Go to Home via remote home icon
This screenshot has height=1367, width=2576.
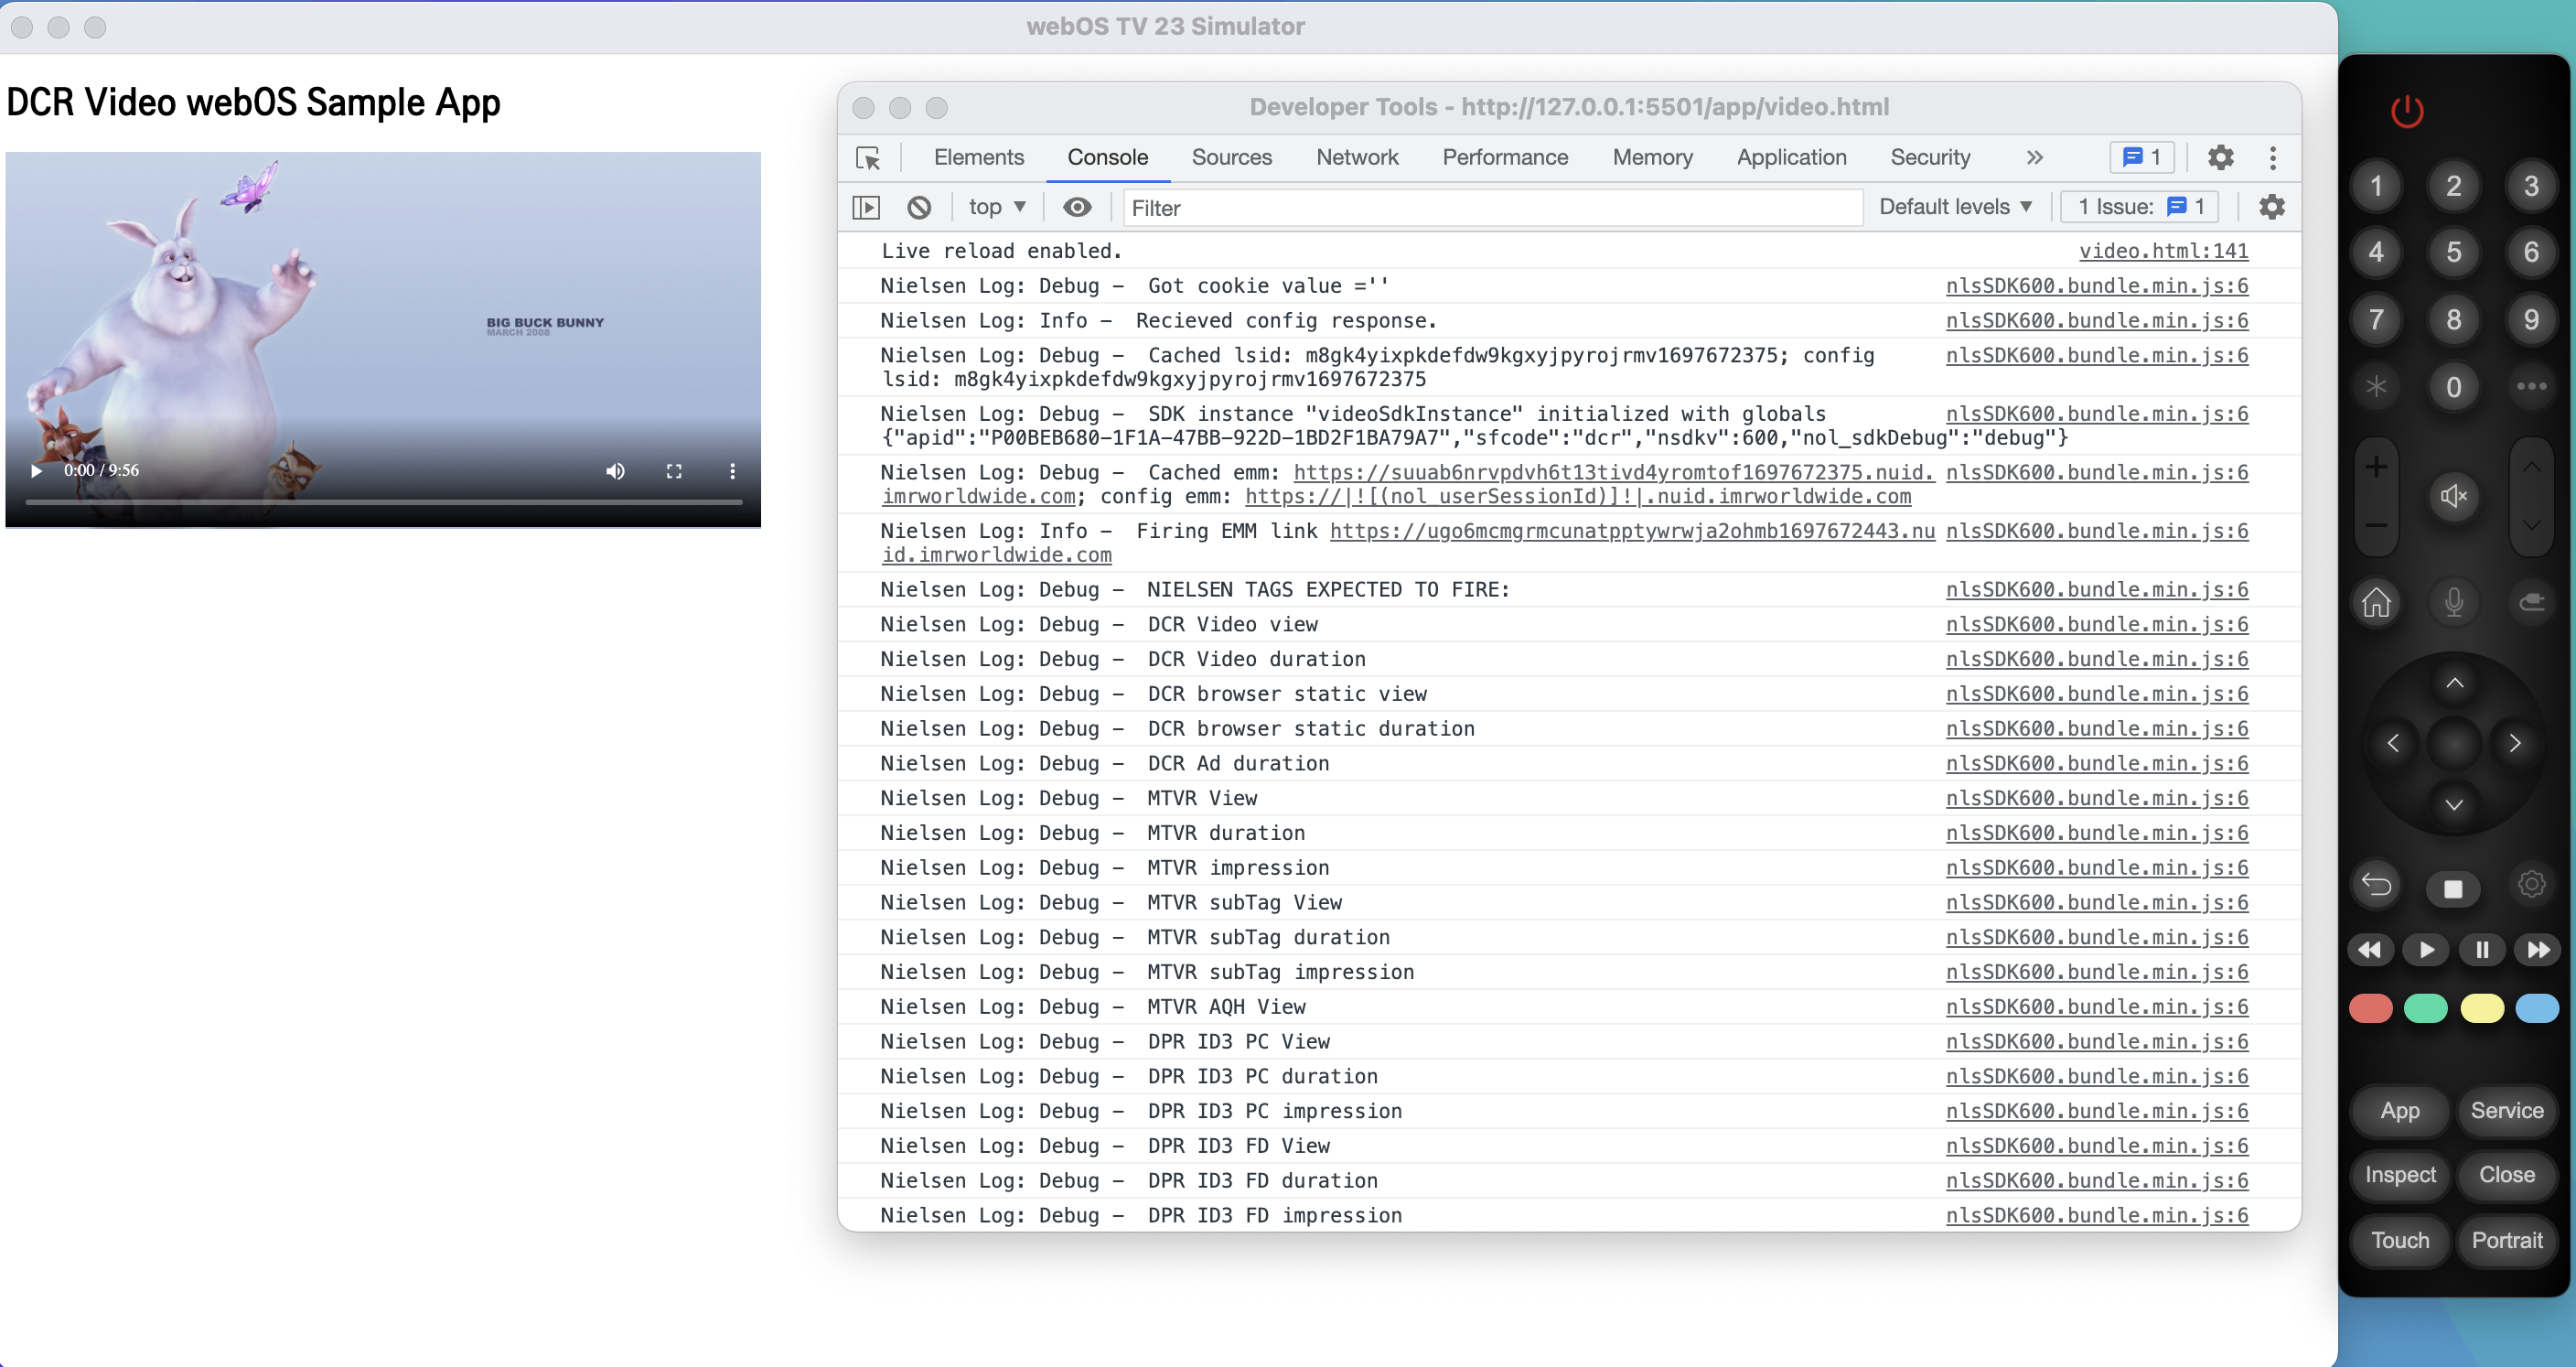pyautogui.click(x=2376, y=602)
